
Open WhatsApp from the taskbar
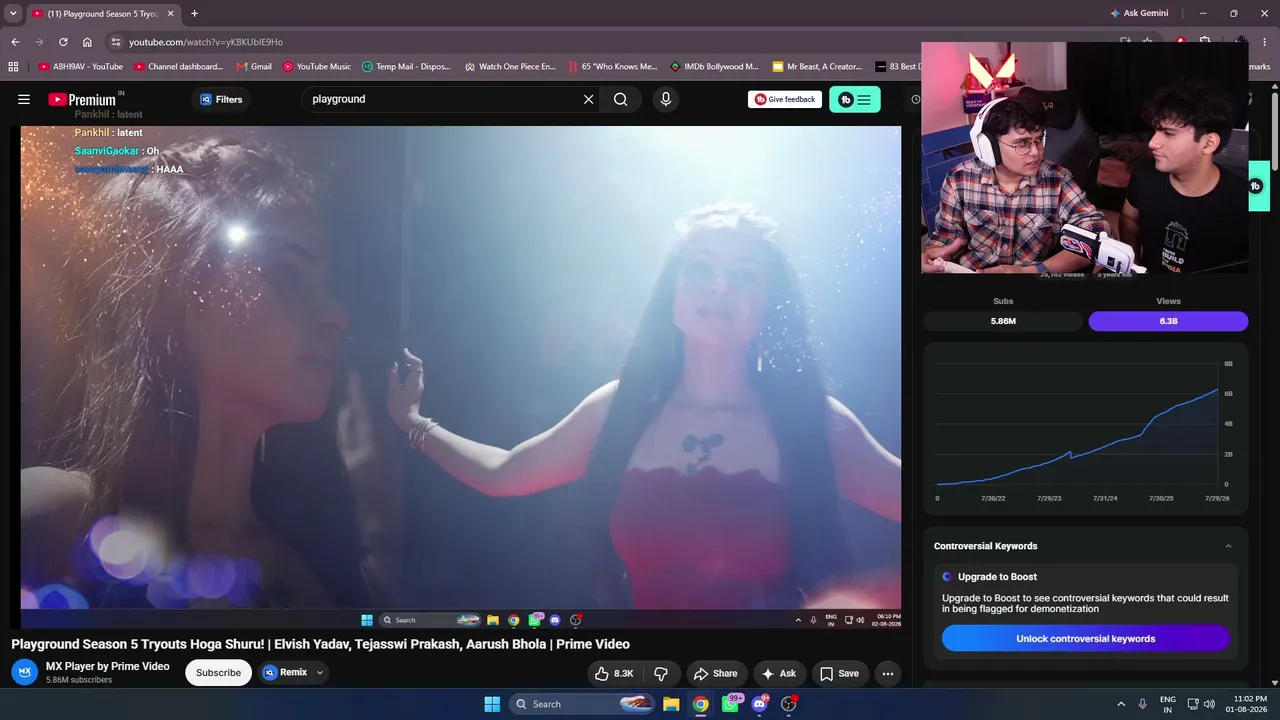pyautogui.click(x=731, y=704)
